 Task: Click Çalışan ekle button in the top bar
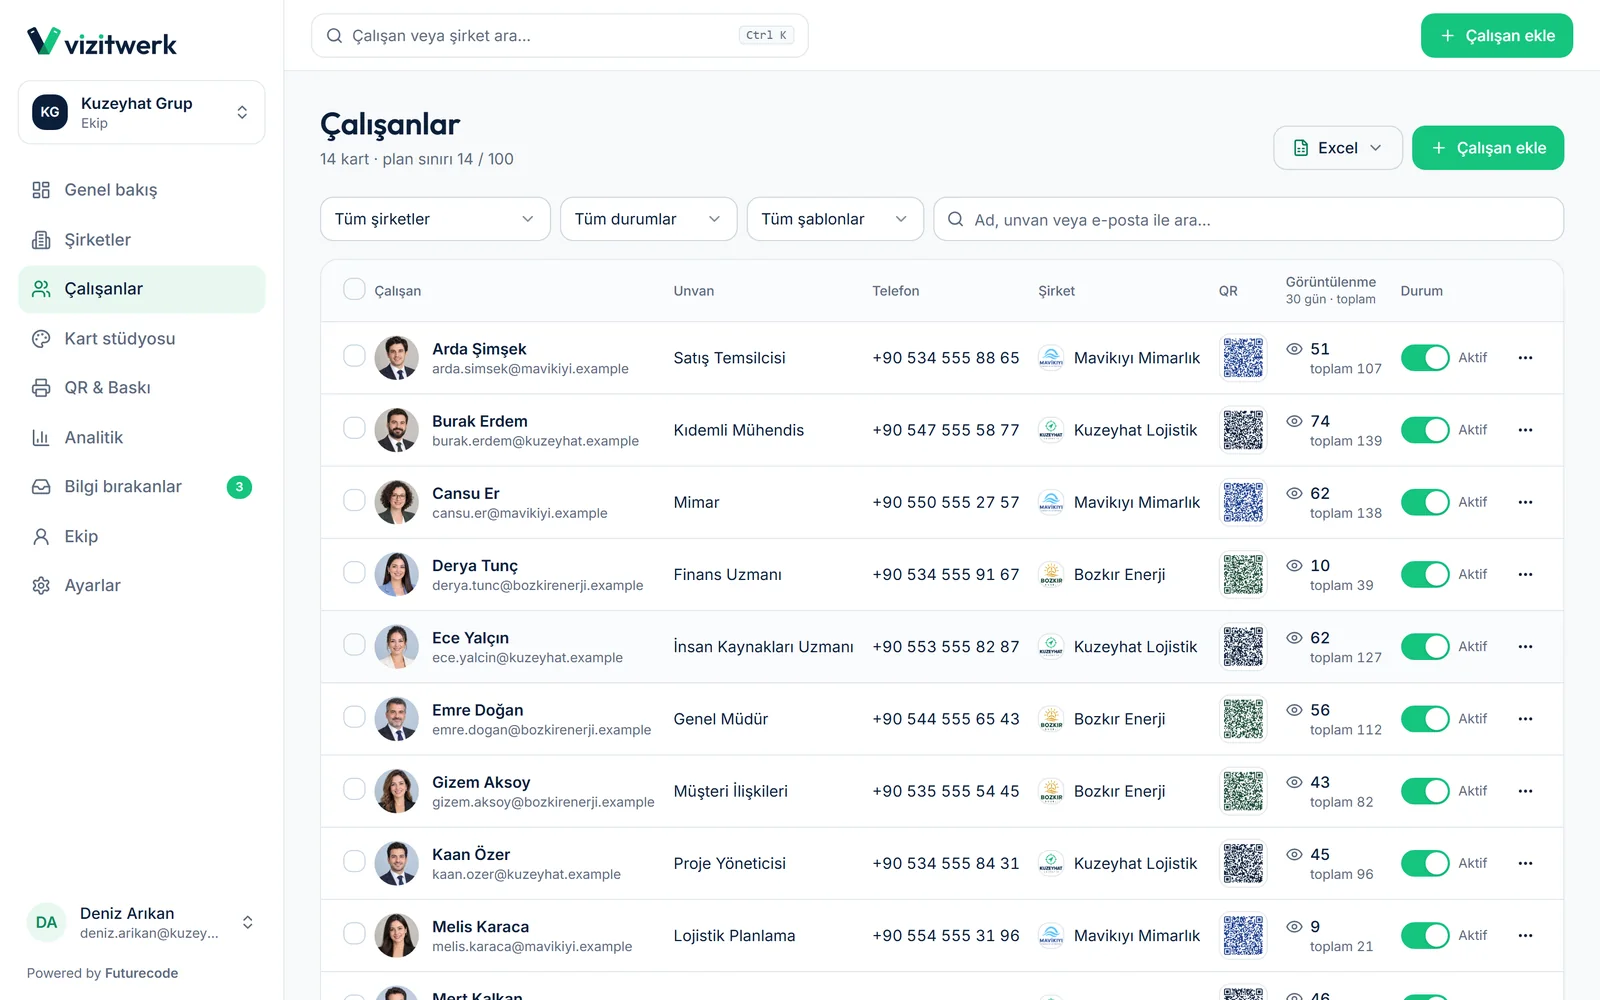(1497, 36)
